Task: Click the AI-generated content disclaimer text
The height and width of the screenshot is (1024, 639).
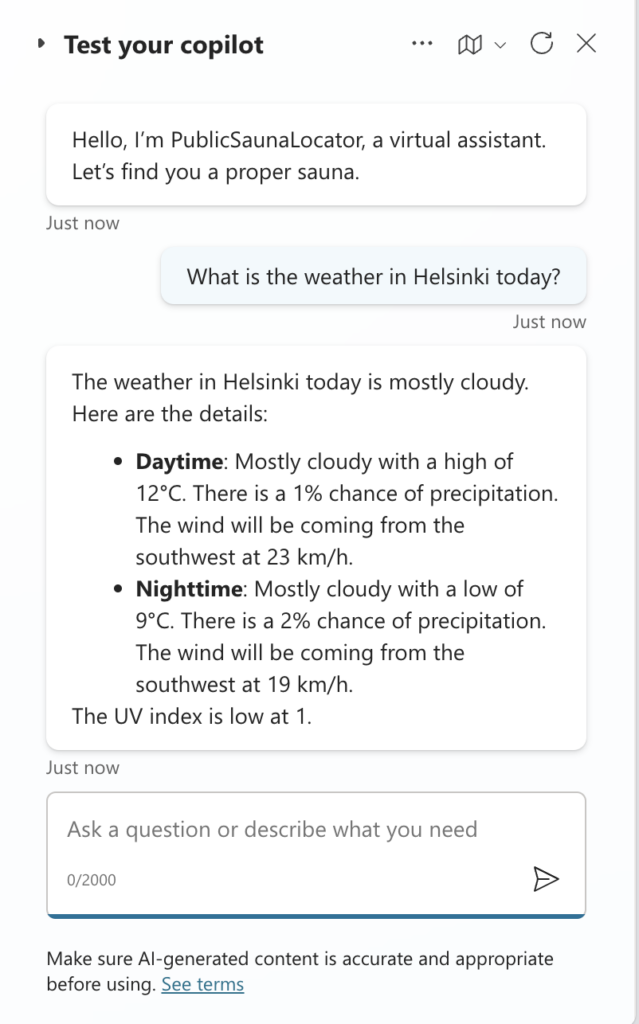Action: tap(300, 959)
